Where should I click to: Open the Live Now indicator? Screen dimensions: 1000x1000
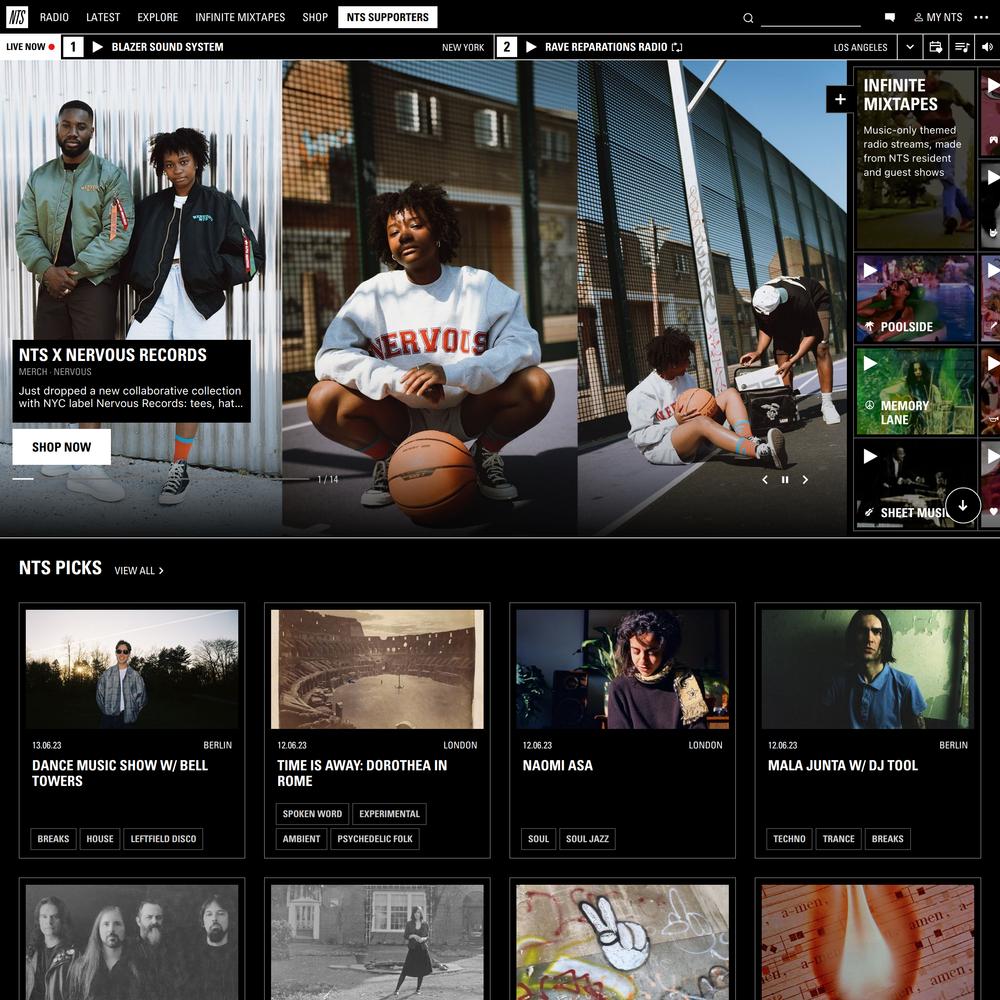pos(30,47)
